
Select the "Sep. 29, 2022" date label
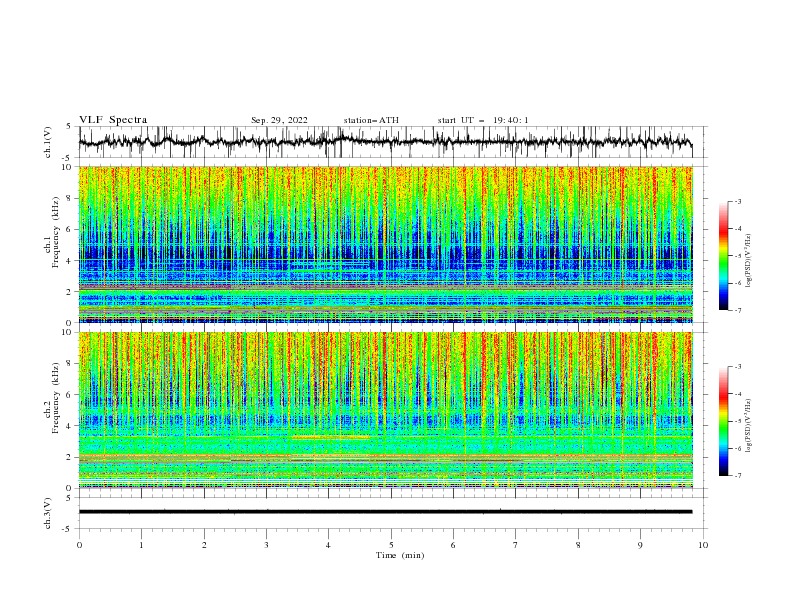279,120
